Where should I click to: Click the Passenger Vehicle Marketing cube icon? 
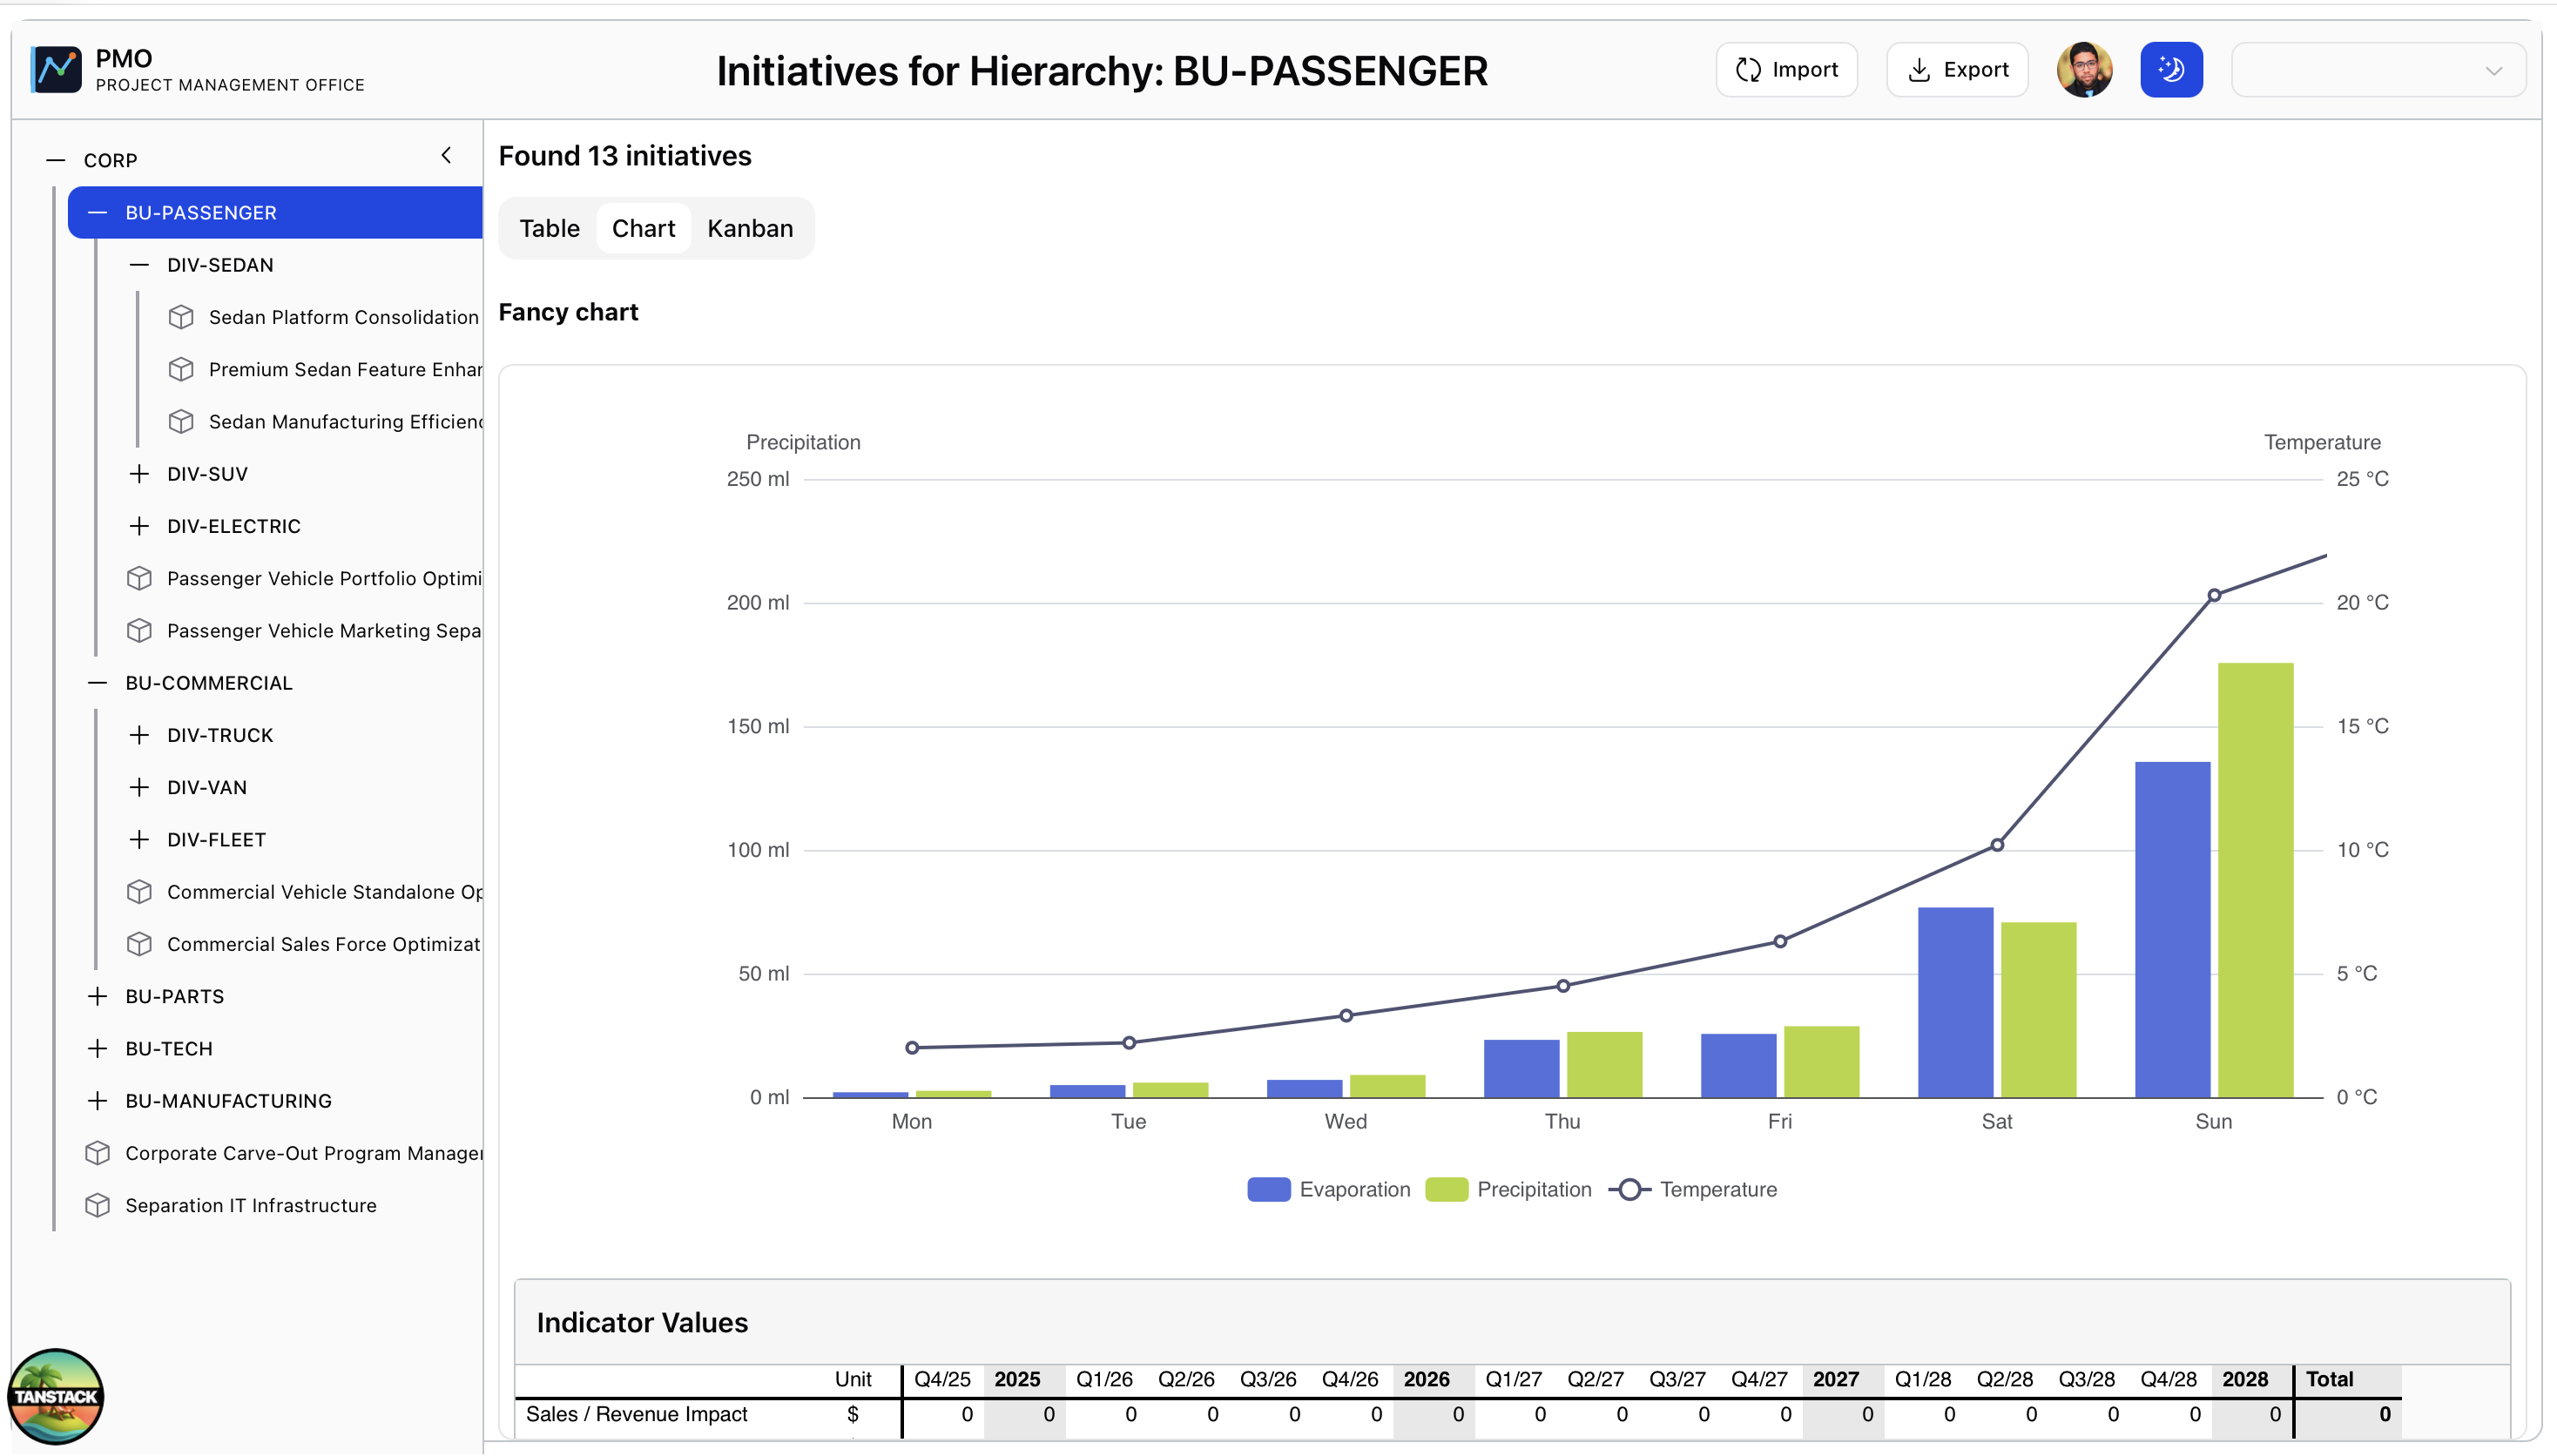[139, 631]
